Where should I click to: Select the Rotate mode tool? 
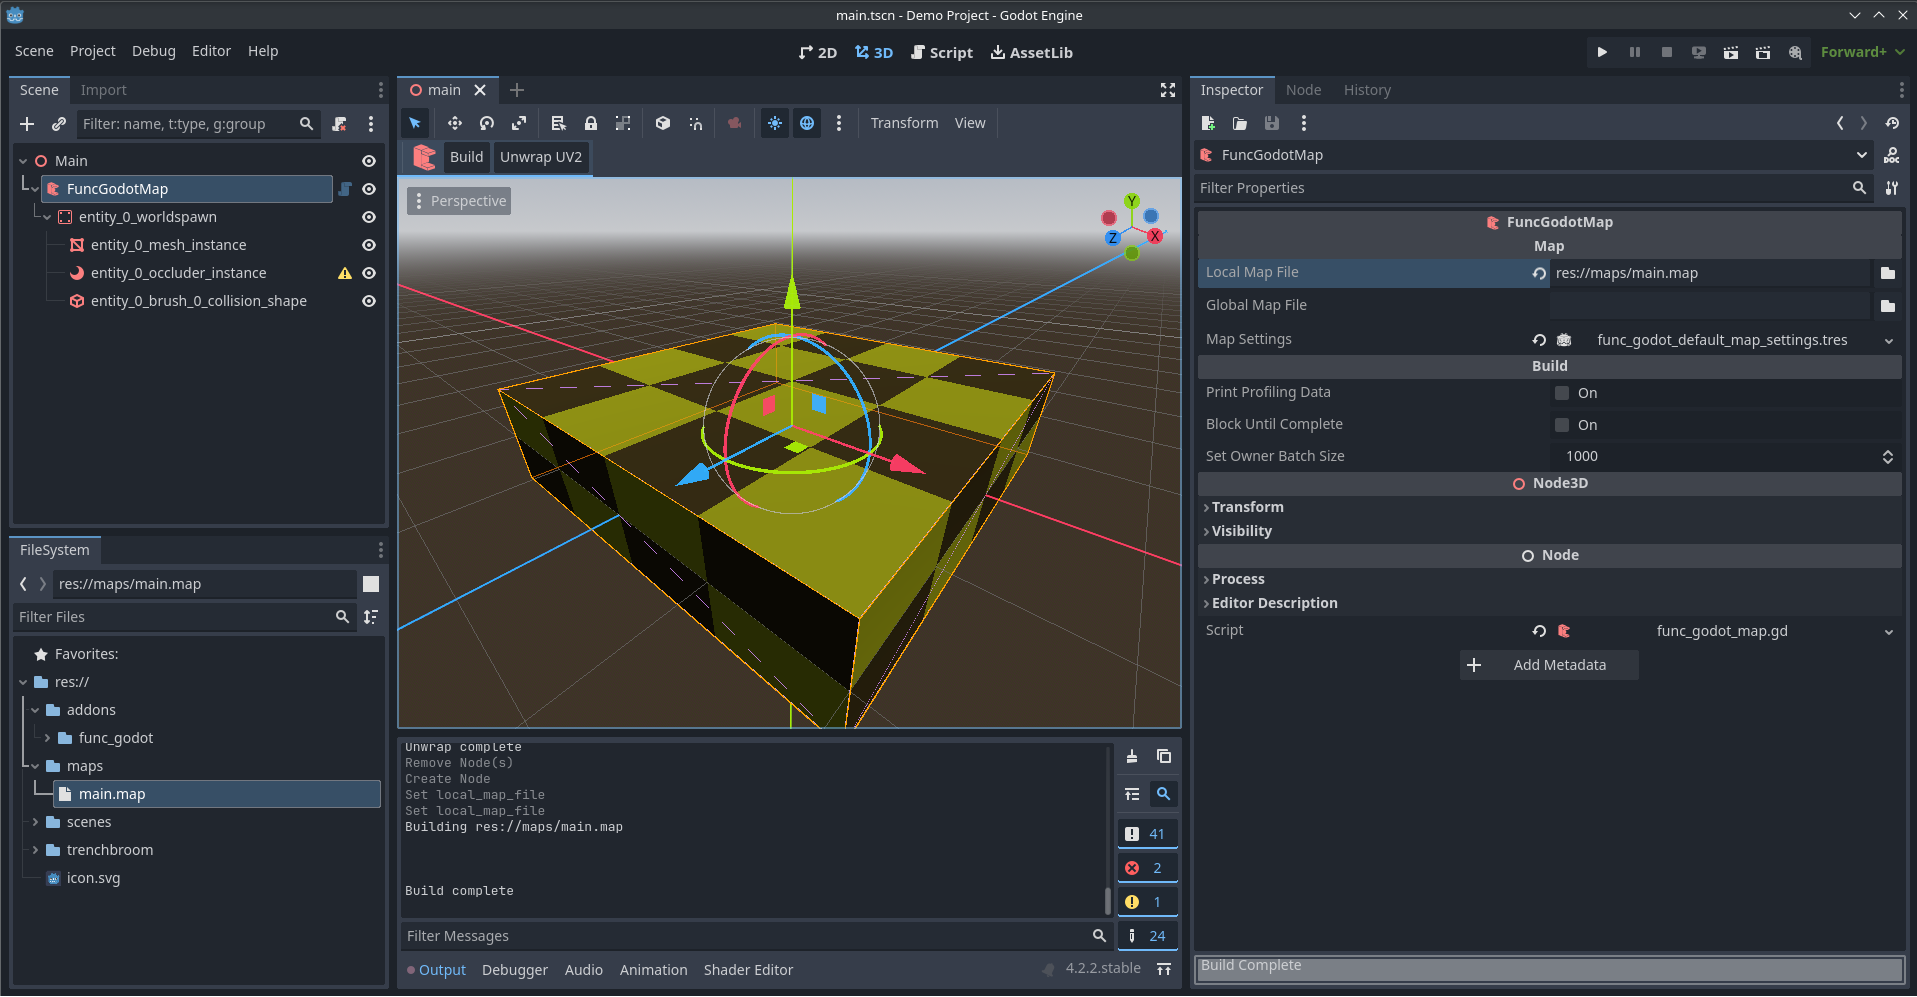coord(487,123)
